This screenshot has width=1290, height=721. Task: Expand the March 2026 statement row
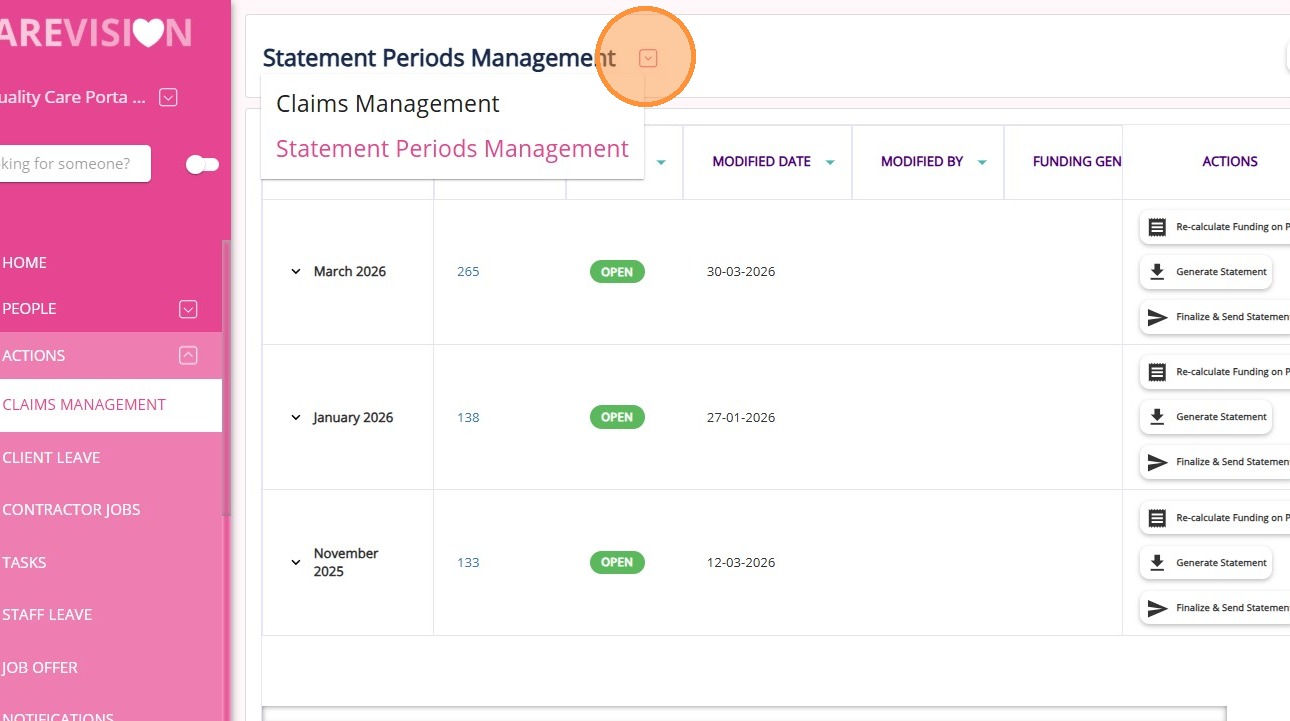click(x=296, y=272)
